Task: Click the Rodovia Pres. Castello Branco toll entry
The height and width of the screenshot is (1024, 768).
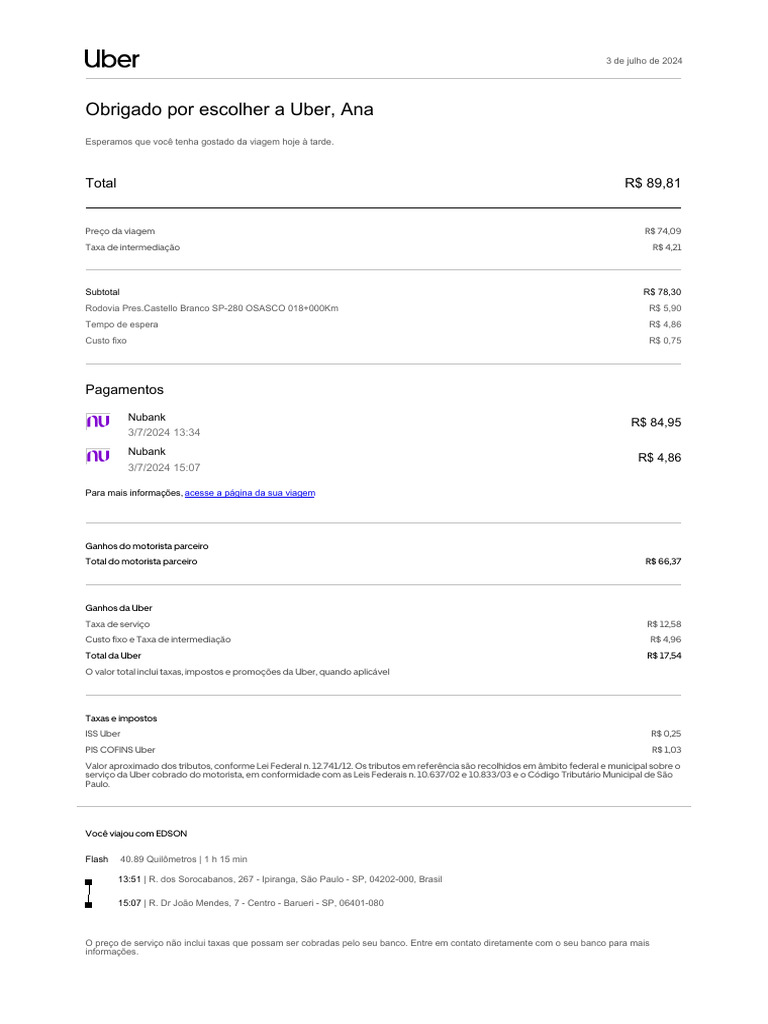Action: point(212,308)
